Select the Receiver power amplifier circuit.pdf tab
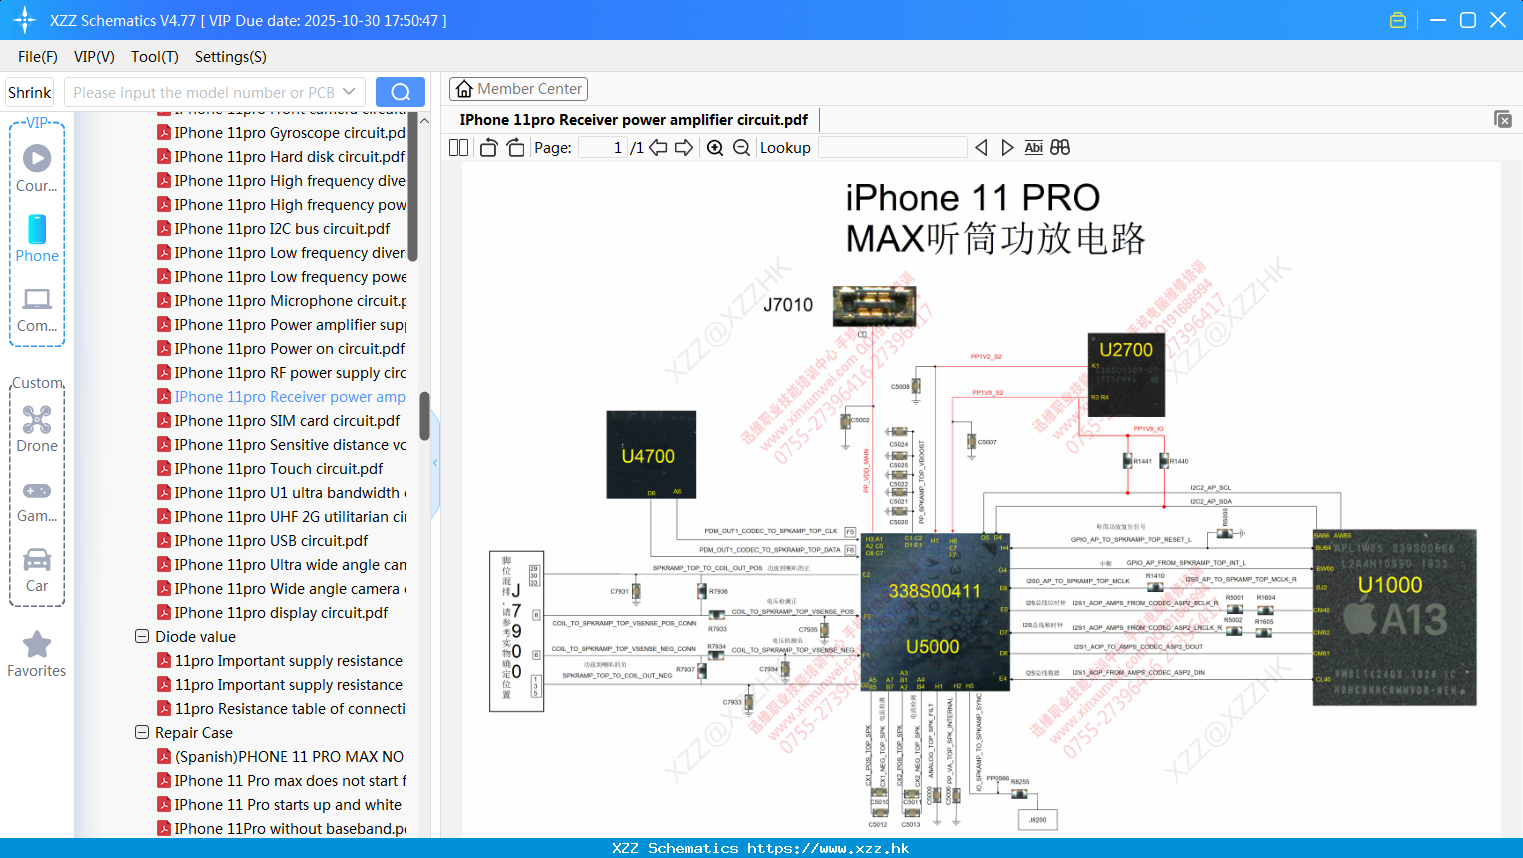Screen dimensions: 1523x858 [x=634, y=120]
